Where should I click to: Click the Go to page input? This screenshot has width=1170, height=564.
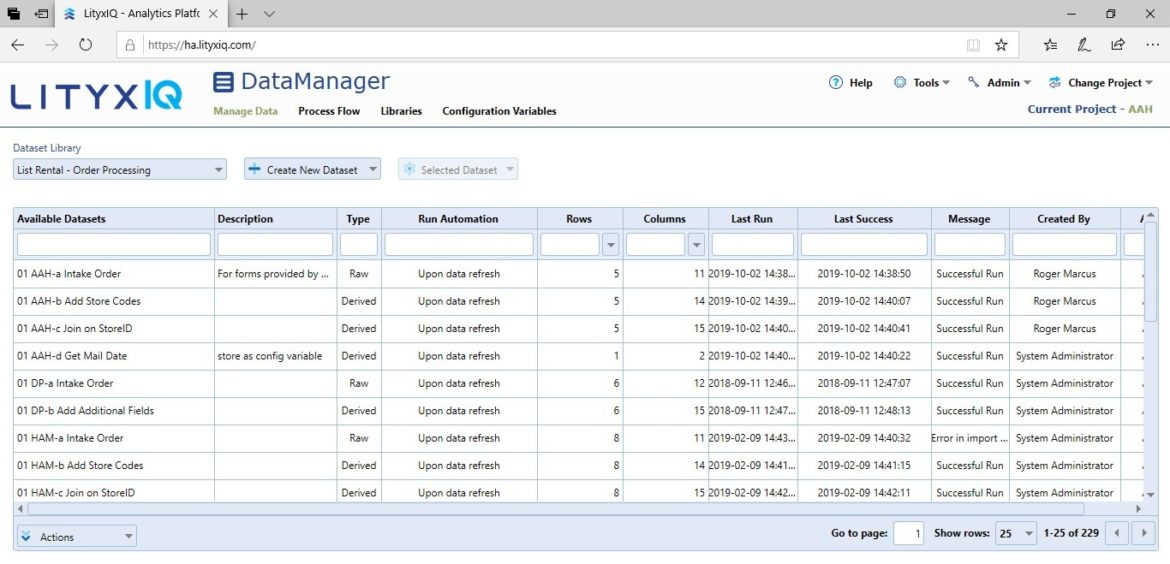coord(908,533)
